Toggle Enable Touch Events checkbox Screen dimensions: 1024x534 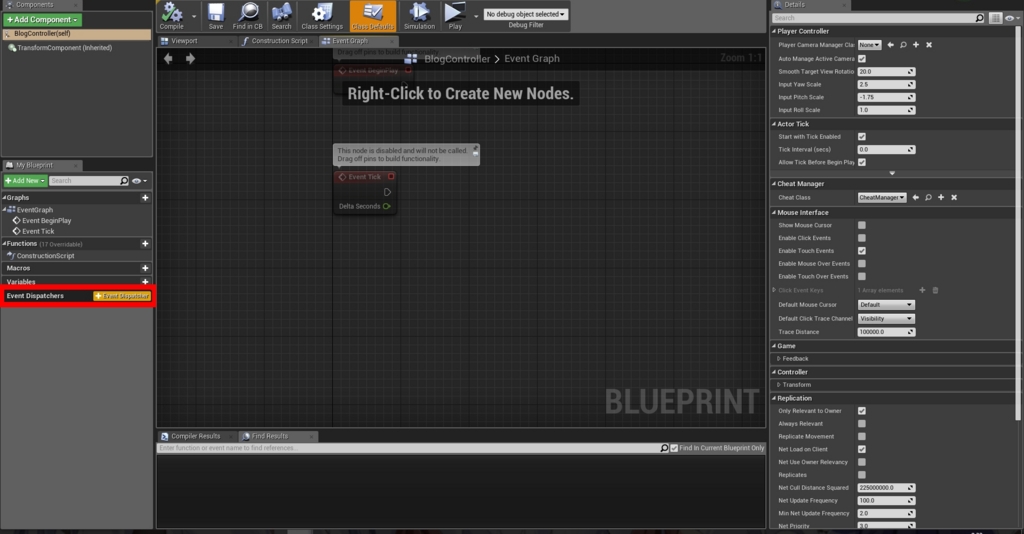(x=861, y=251)
